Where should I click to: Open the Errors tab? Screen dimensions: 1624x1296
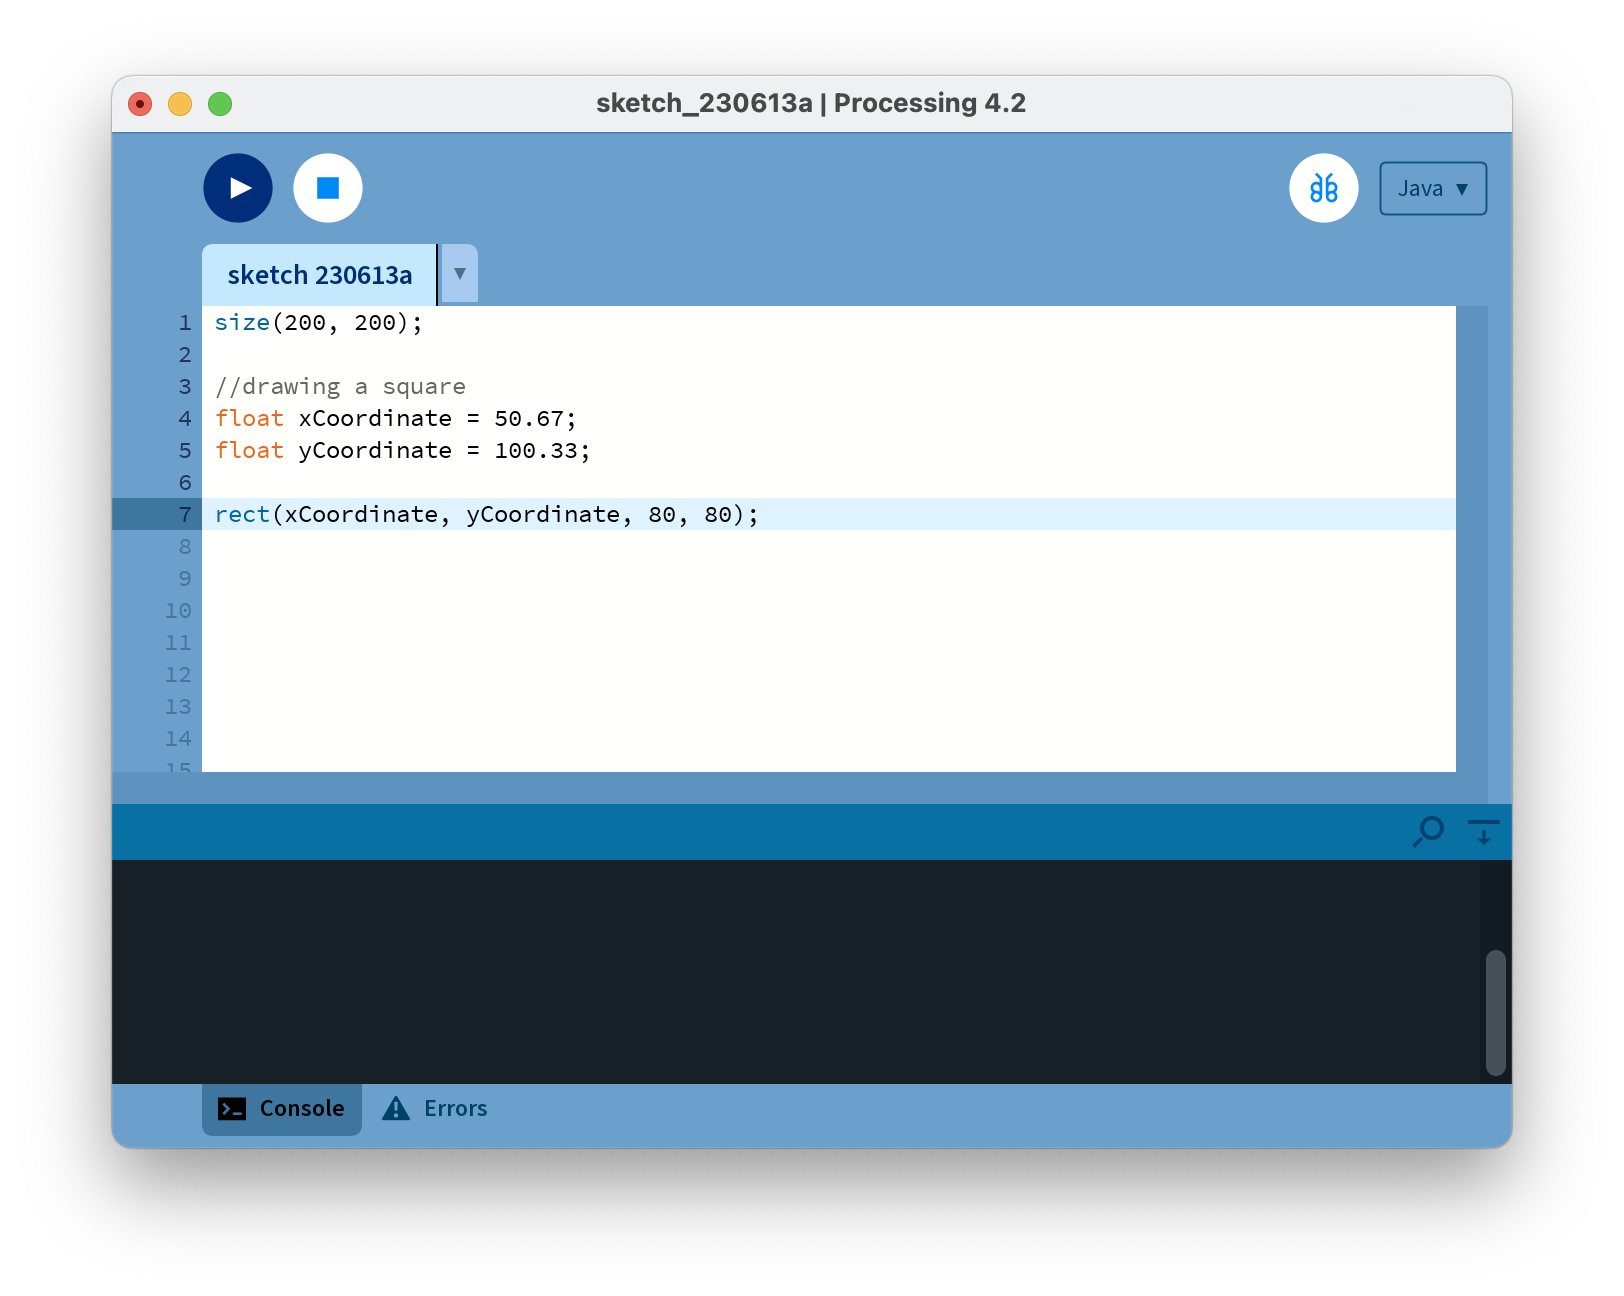coord(455,1109)
